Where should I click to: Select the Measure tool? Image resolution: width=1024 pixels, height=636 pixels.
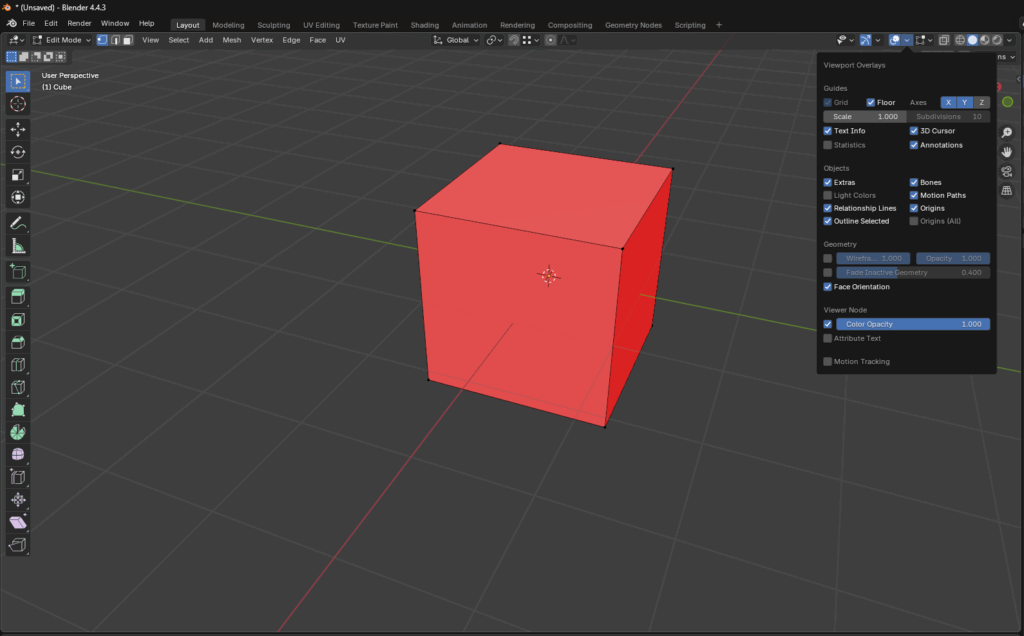(x=18, y=246)
